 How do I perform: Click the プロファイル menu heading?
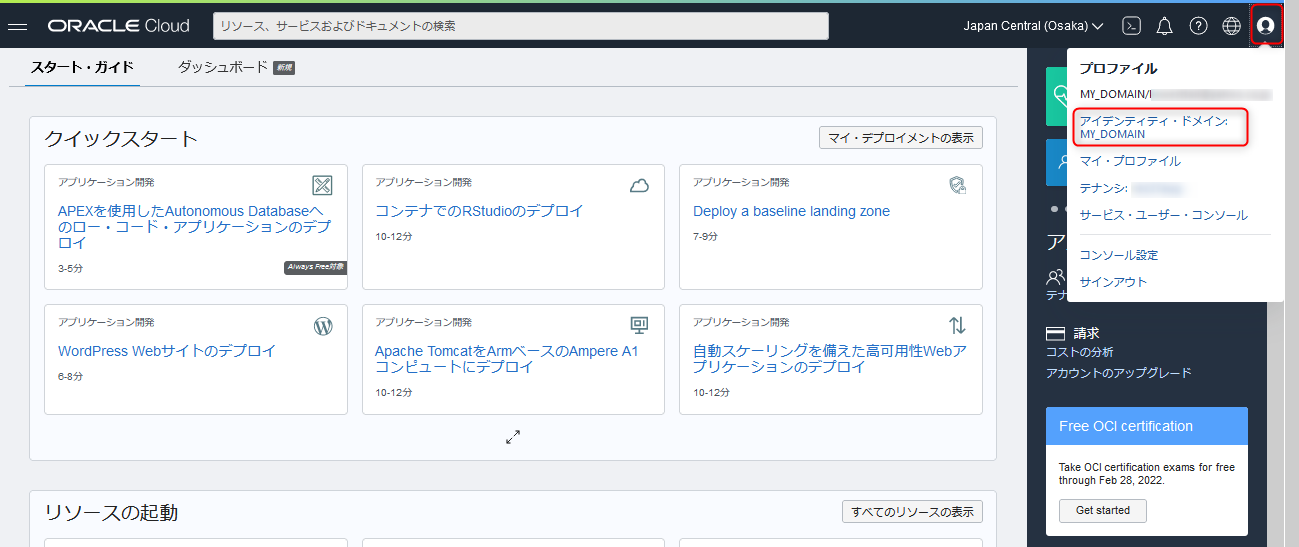point(1118,69)
